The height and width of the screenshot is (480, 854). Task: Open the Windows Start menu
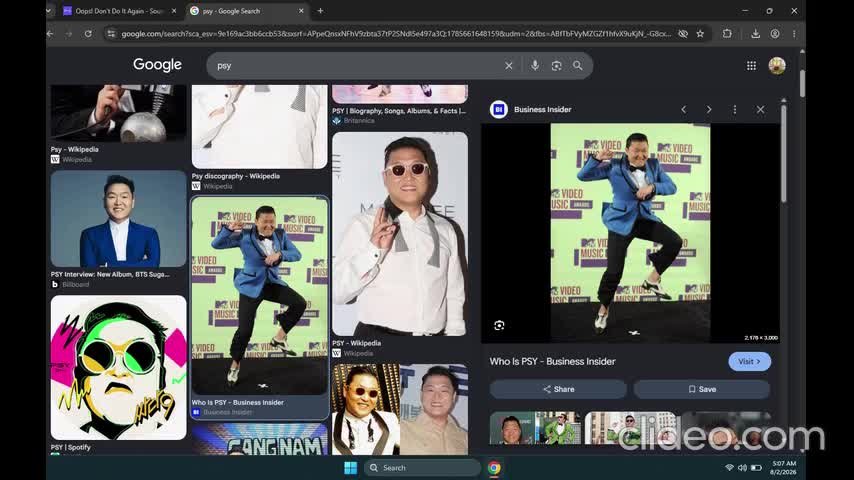pos(350,467)
